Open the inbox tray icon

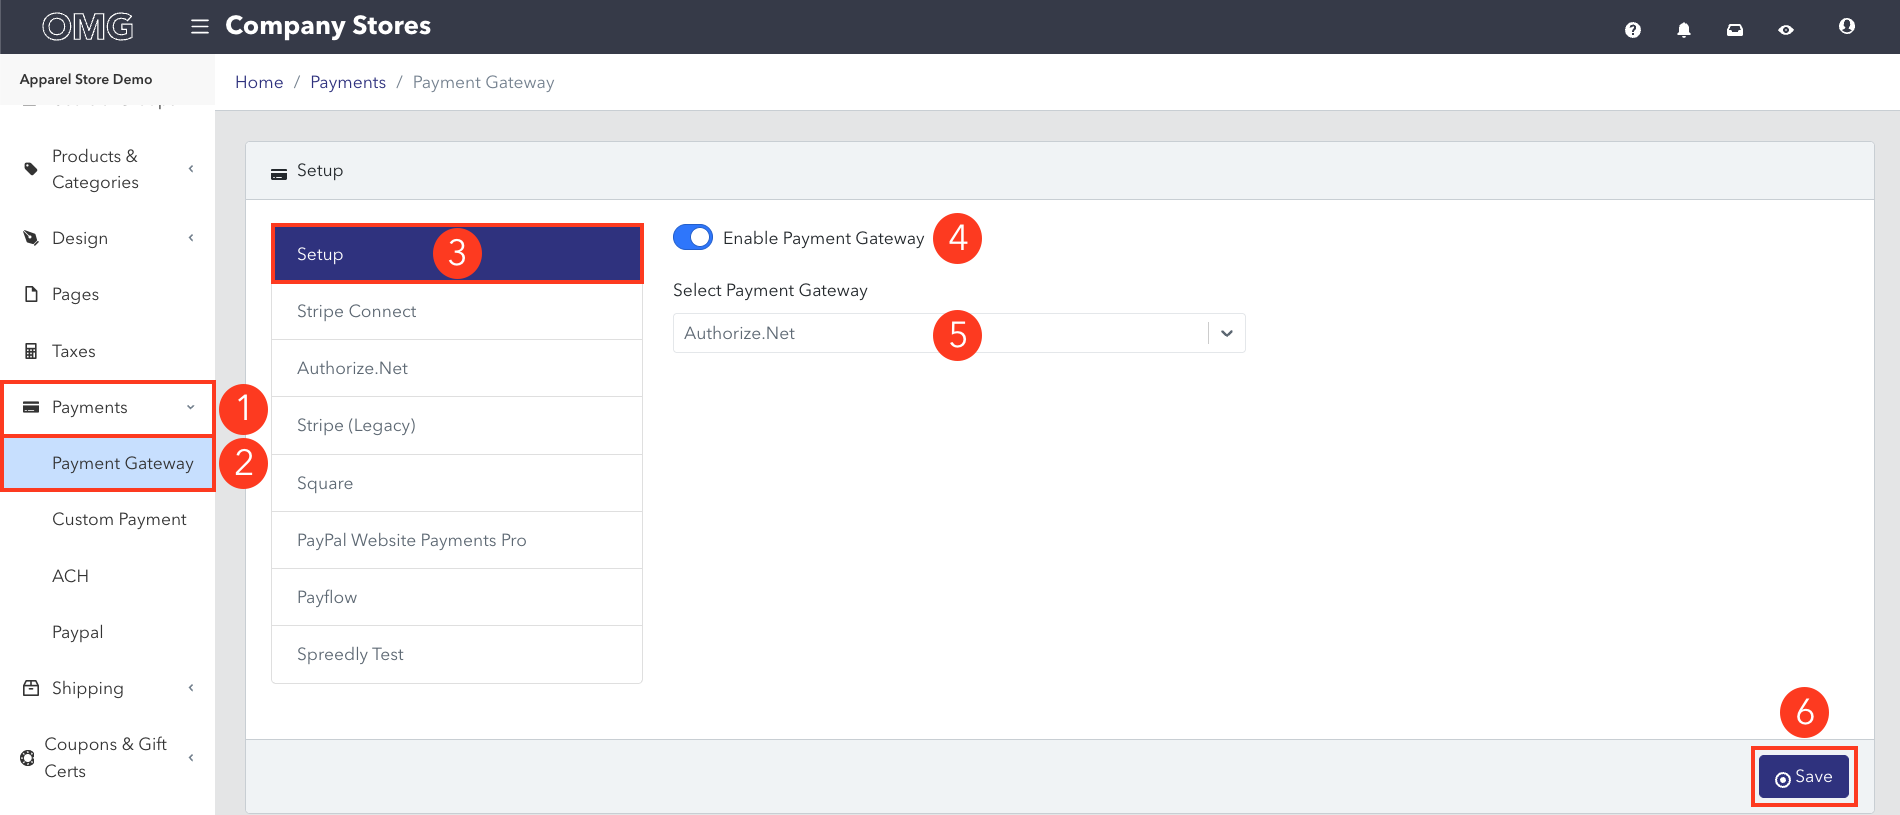tap(1735, 30)
